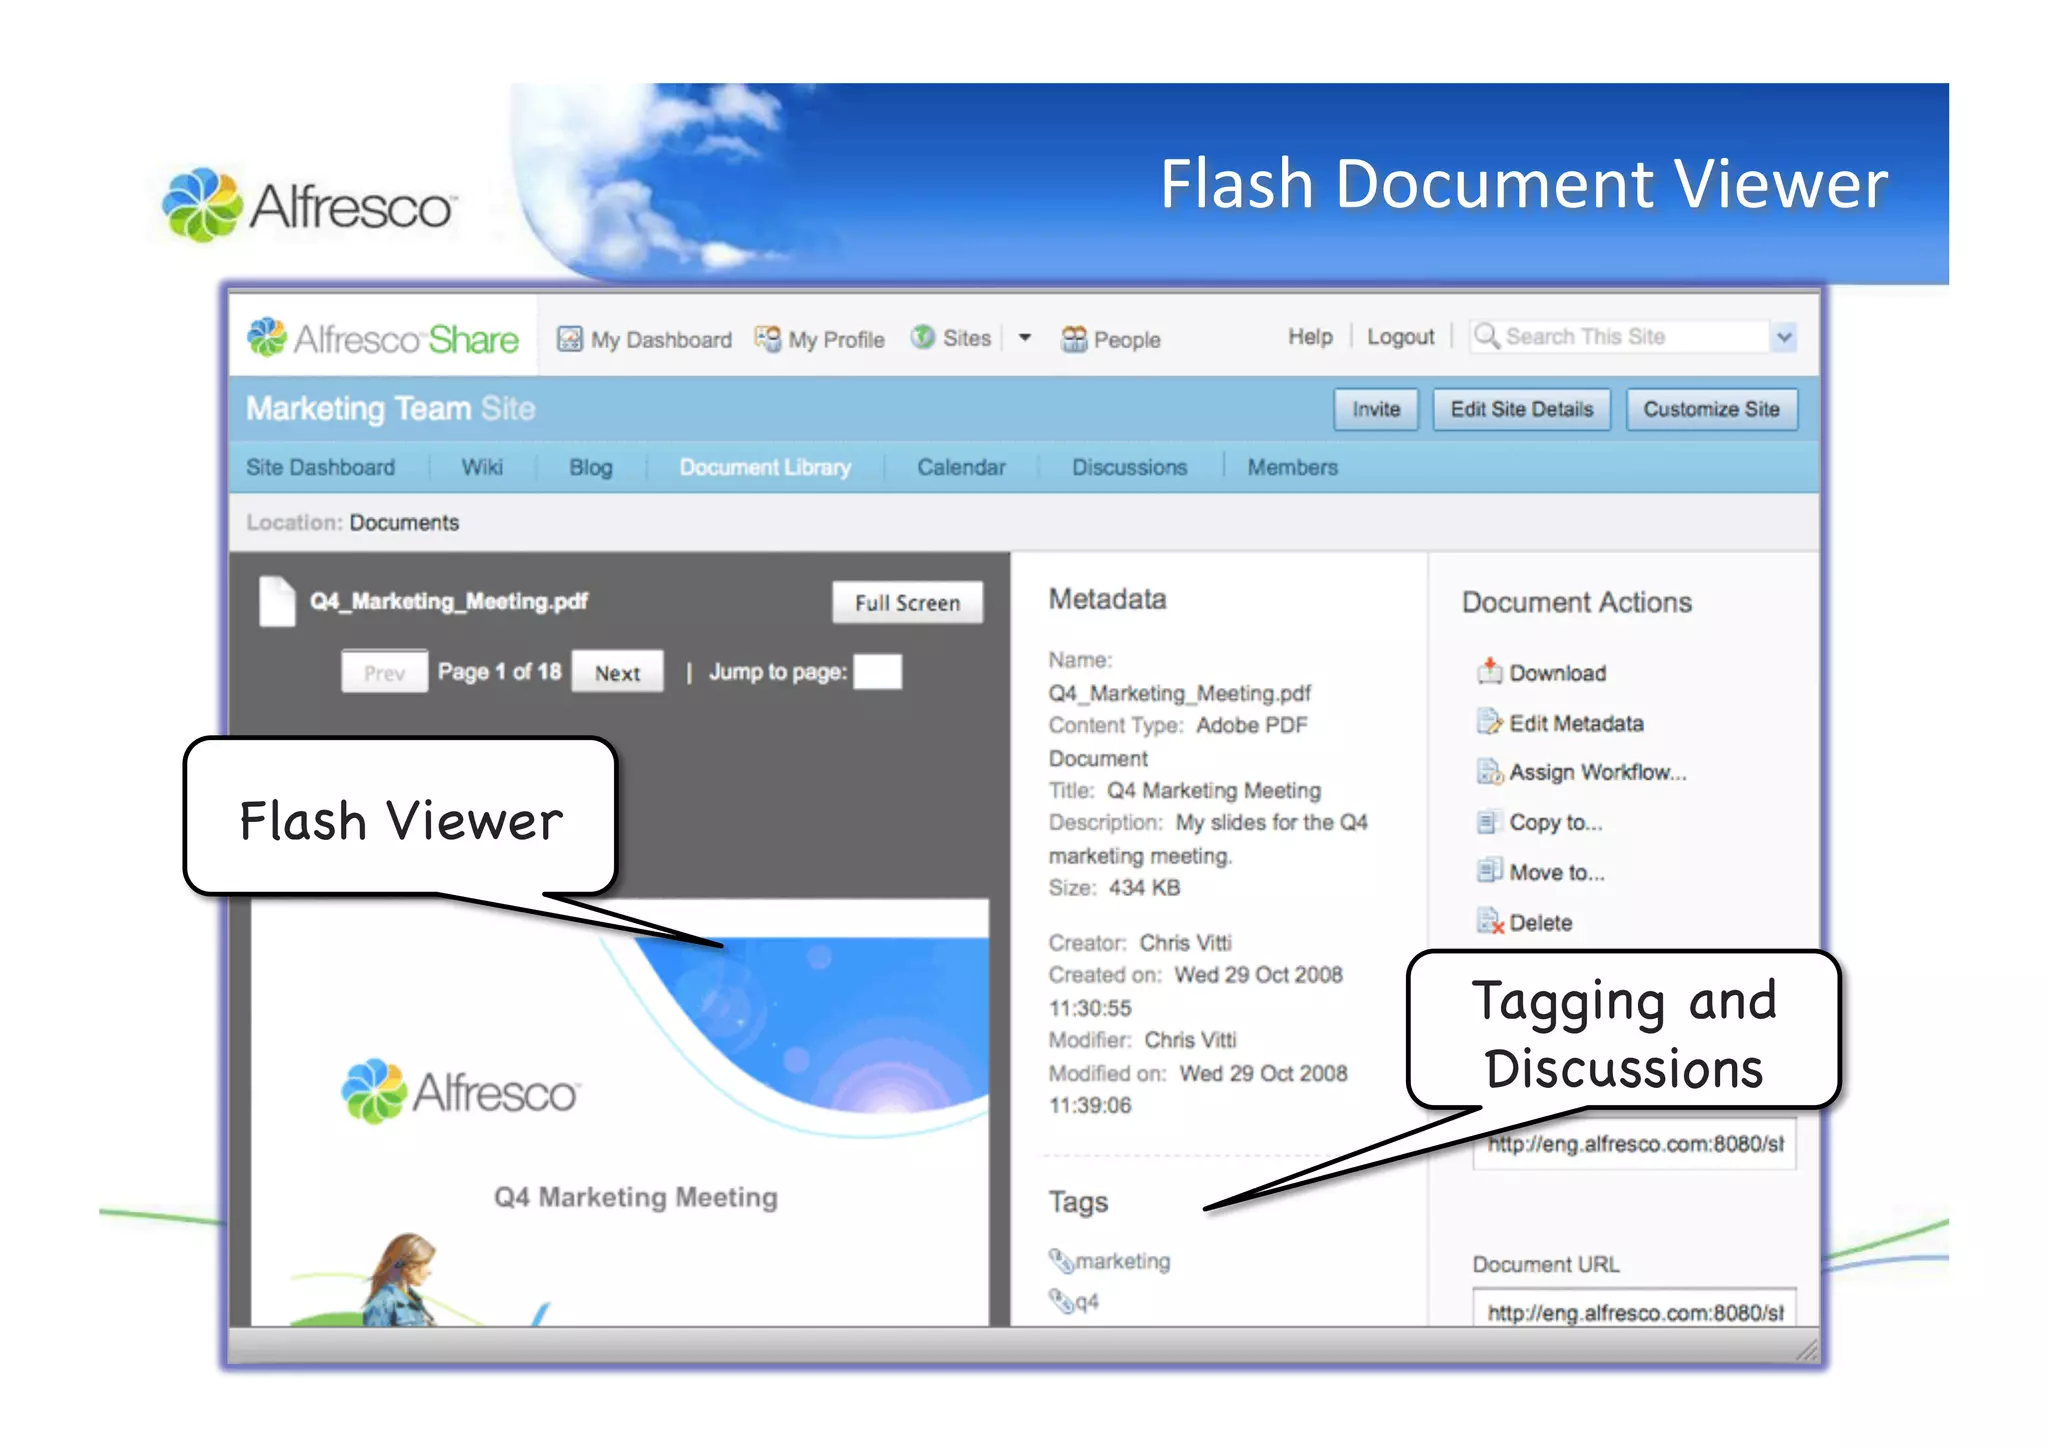Click the Q4_Marketing_Meeting.pdf title in the viewer

(448, 601)
